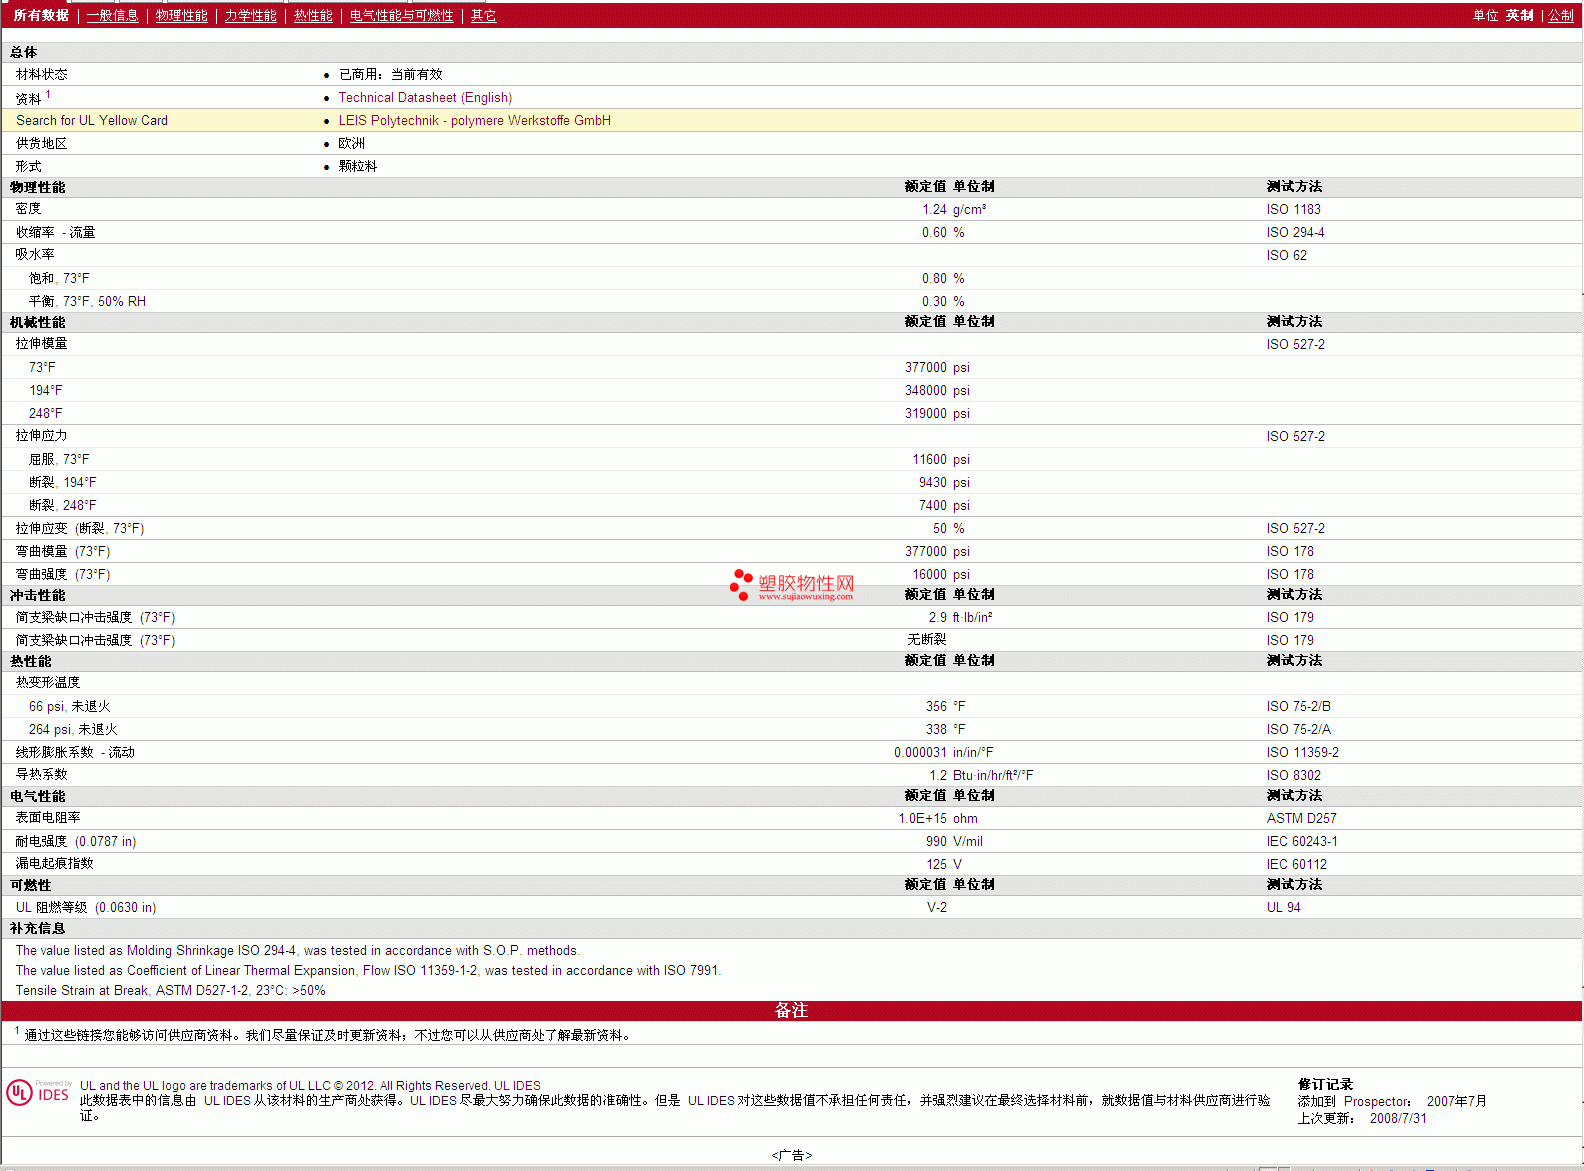Click the ISO 1183 test method
Viewport: 1584px width, 1171px height.
point(1293,210)
